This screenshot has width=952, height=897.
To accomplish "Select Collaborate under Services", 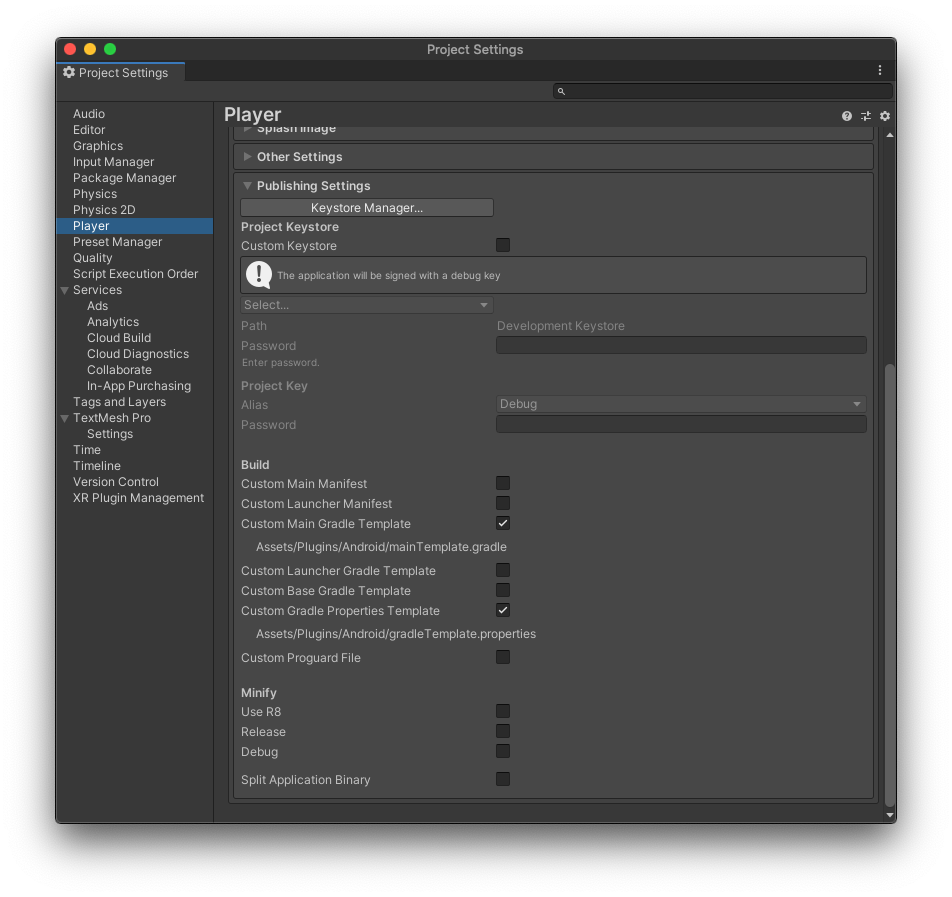I will click(x=119, y=370).
